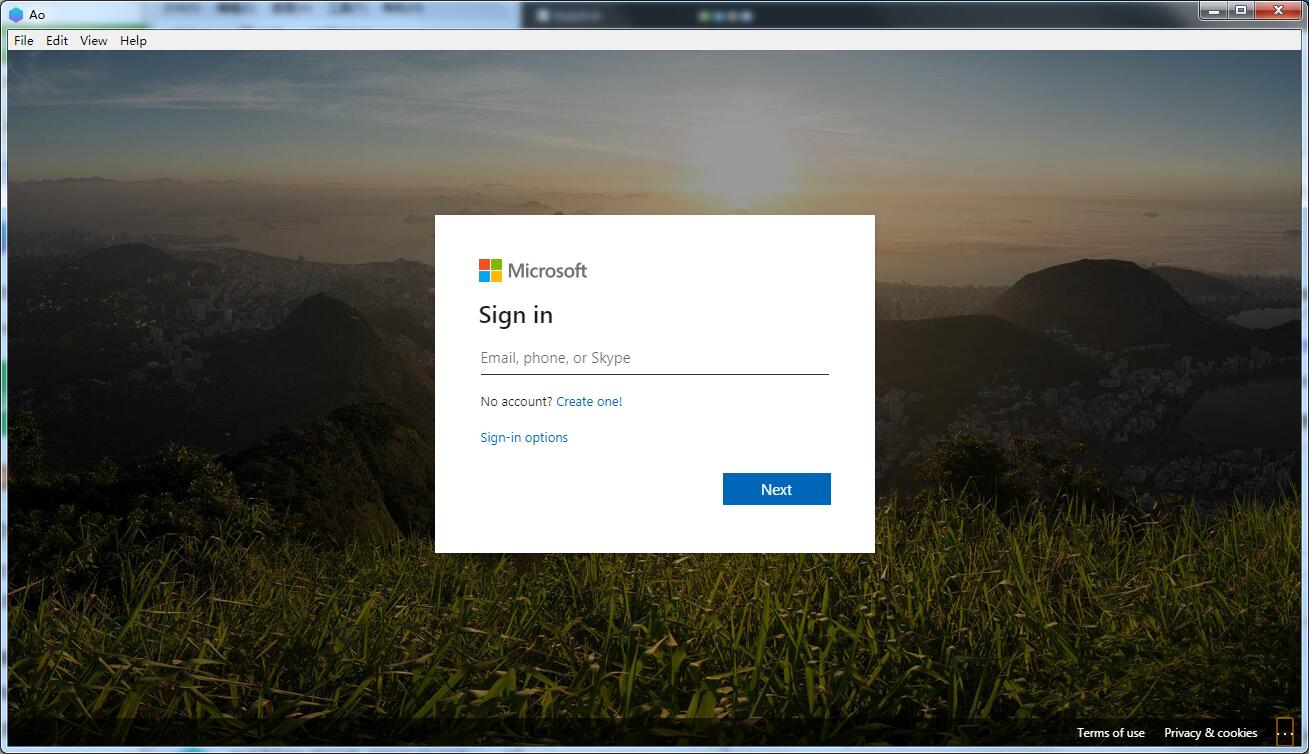Open the Help menu
The width and height of the screenshot is (1309, 754).
pos(133,41)
